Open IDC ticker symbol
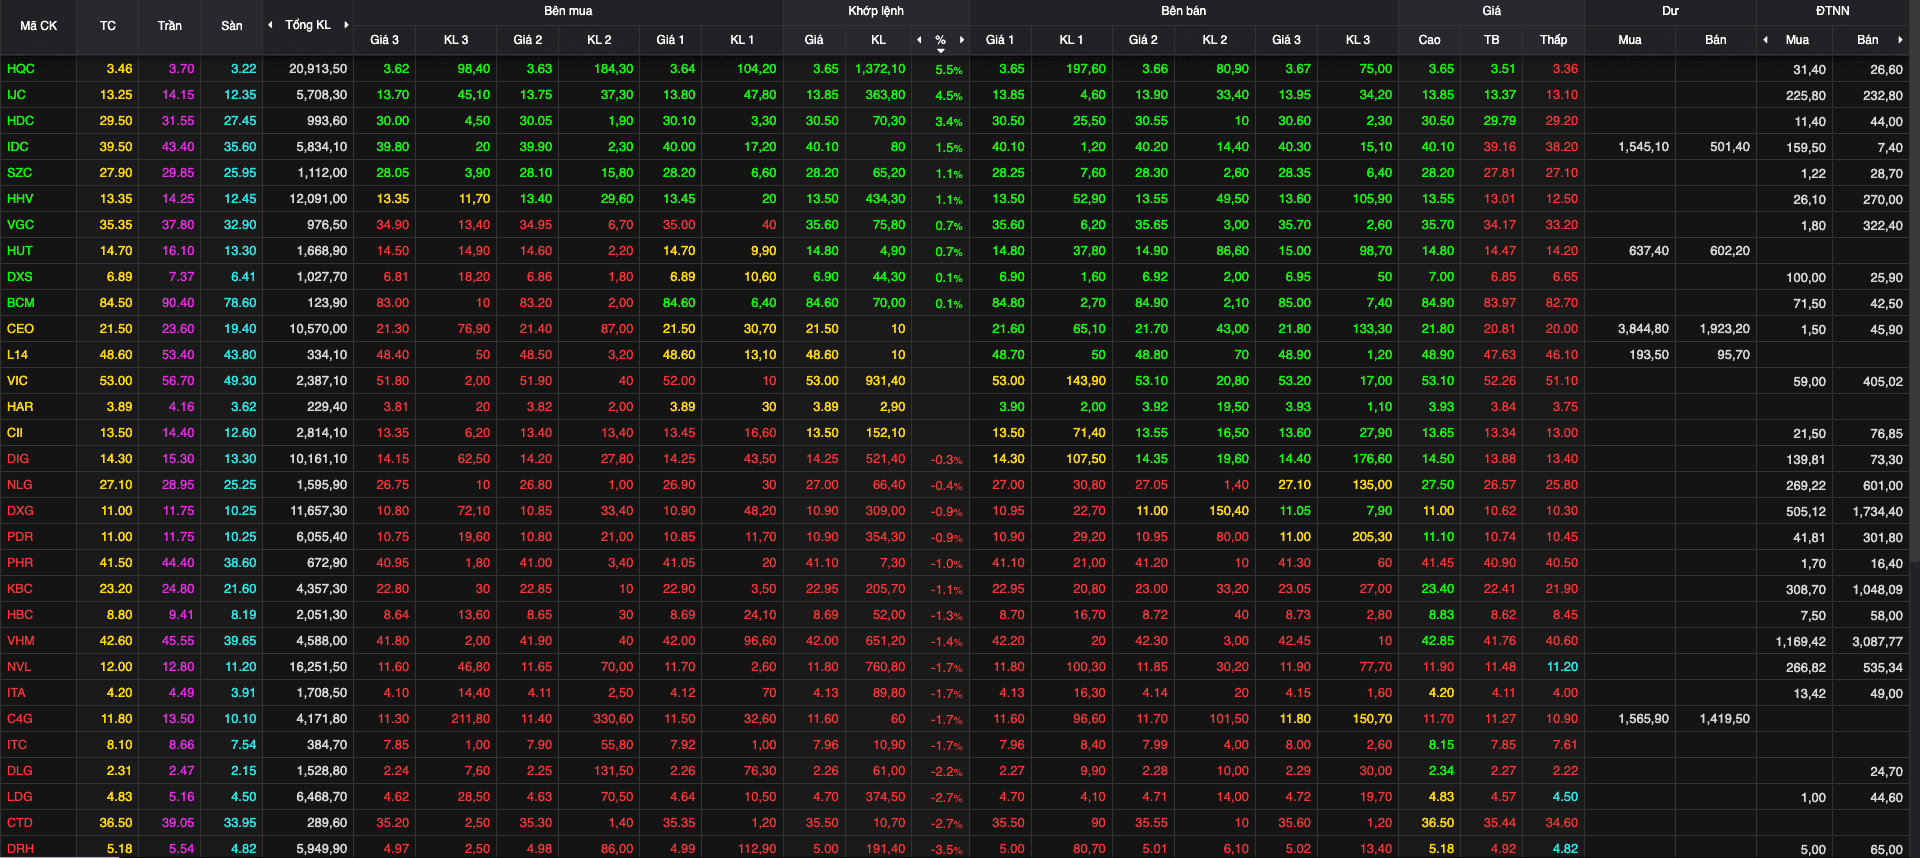This screenshot has width=1920, height=858. (x=18, y=147)
